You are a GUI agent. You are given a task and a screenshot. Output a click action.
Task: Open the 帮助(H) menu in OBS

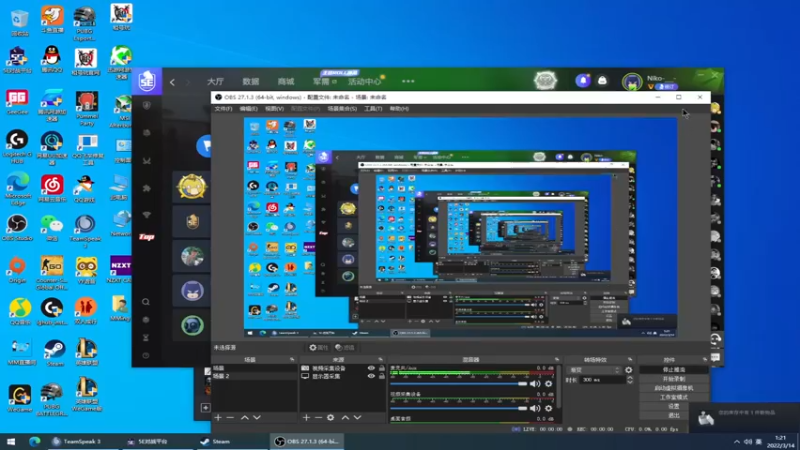coord(399,109)
